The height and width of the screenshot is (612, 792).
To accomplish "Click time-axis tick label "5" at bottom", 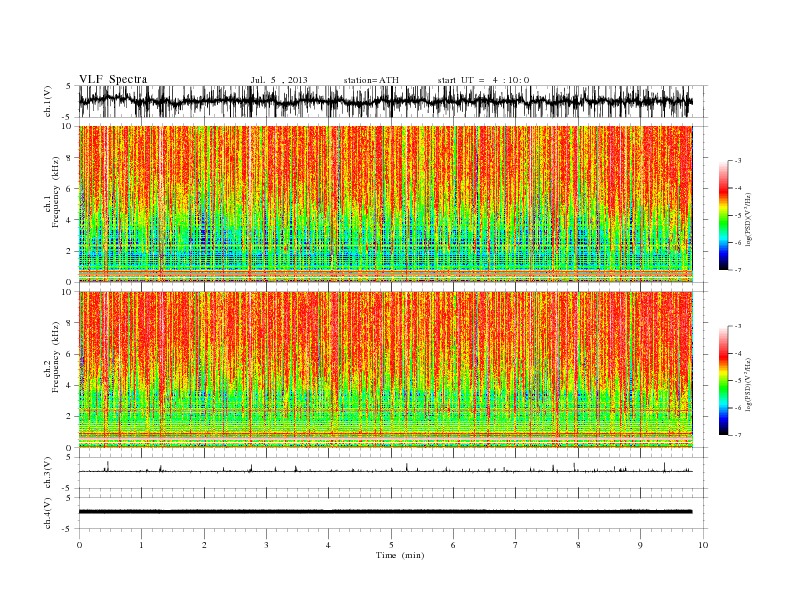I will tap(391, 545).
